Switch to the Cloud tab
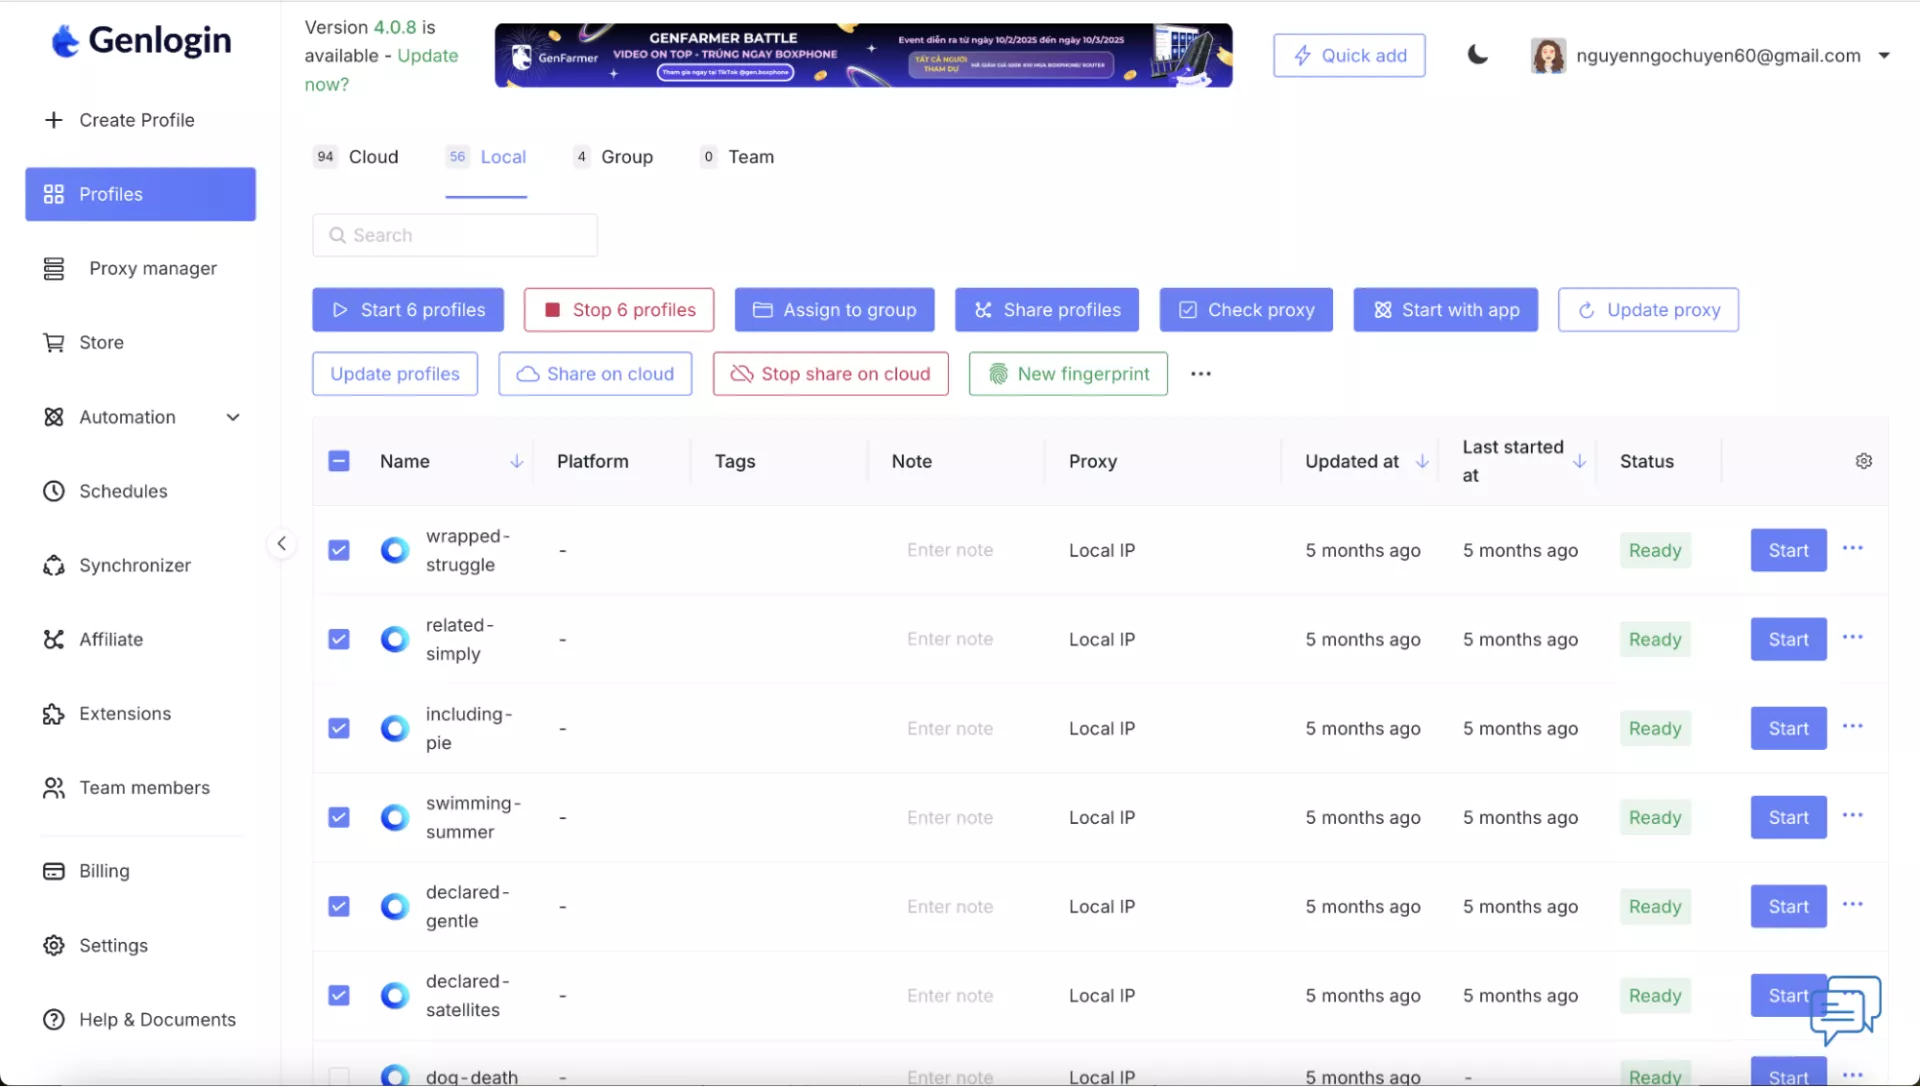Screen dimensions: 1920x1087 [x=372, y=157]
